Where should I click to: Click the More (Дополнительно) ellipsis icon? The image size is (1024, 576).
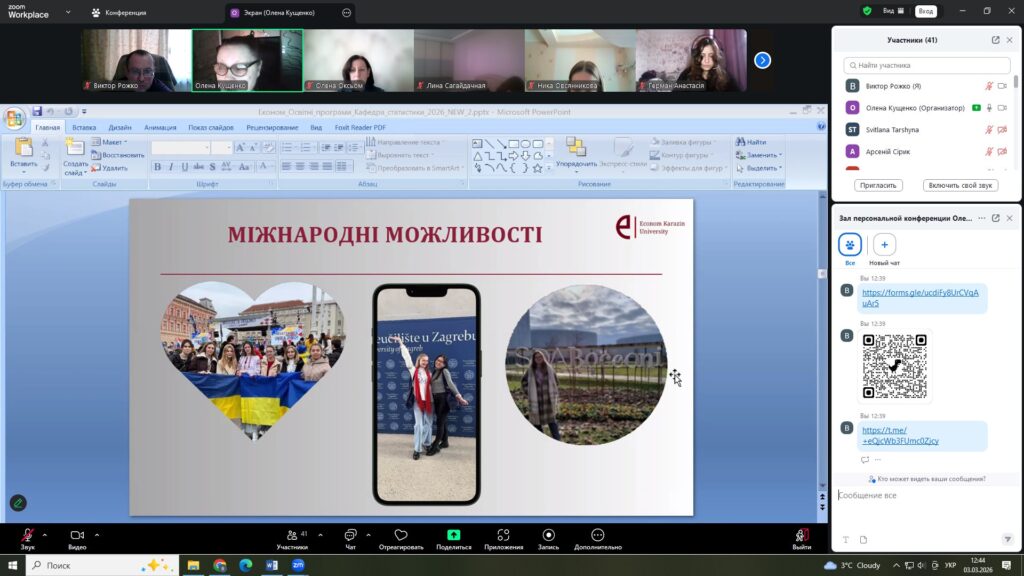(x=598, y=535)
